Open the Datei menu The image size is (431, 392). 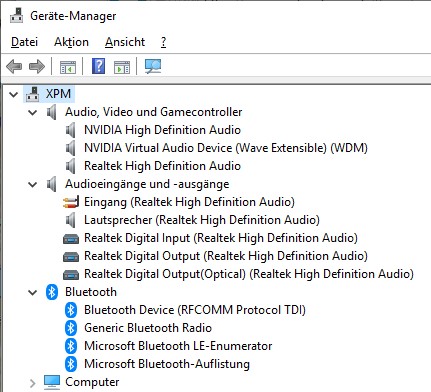24,42
